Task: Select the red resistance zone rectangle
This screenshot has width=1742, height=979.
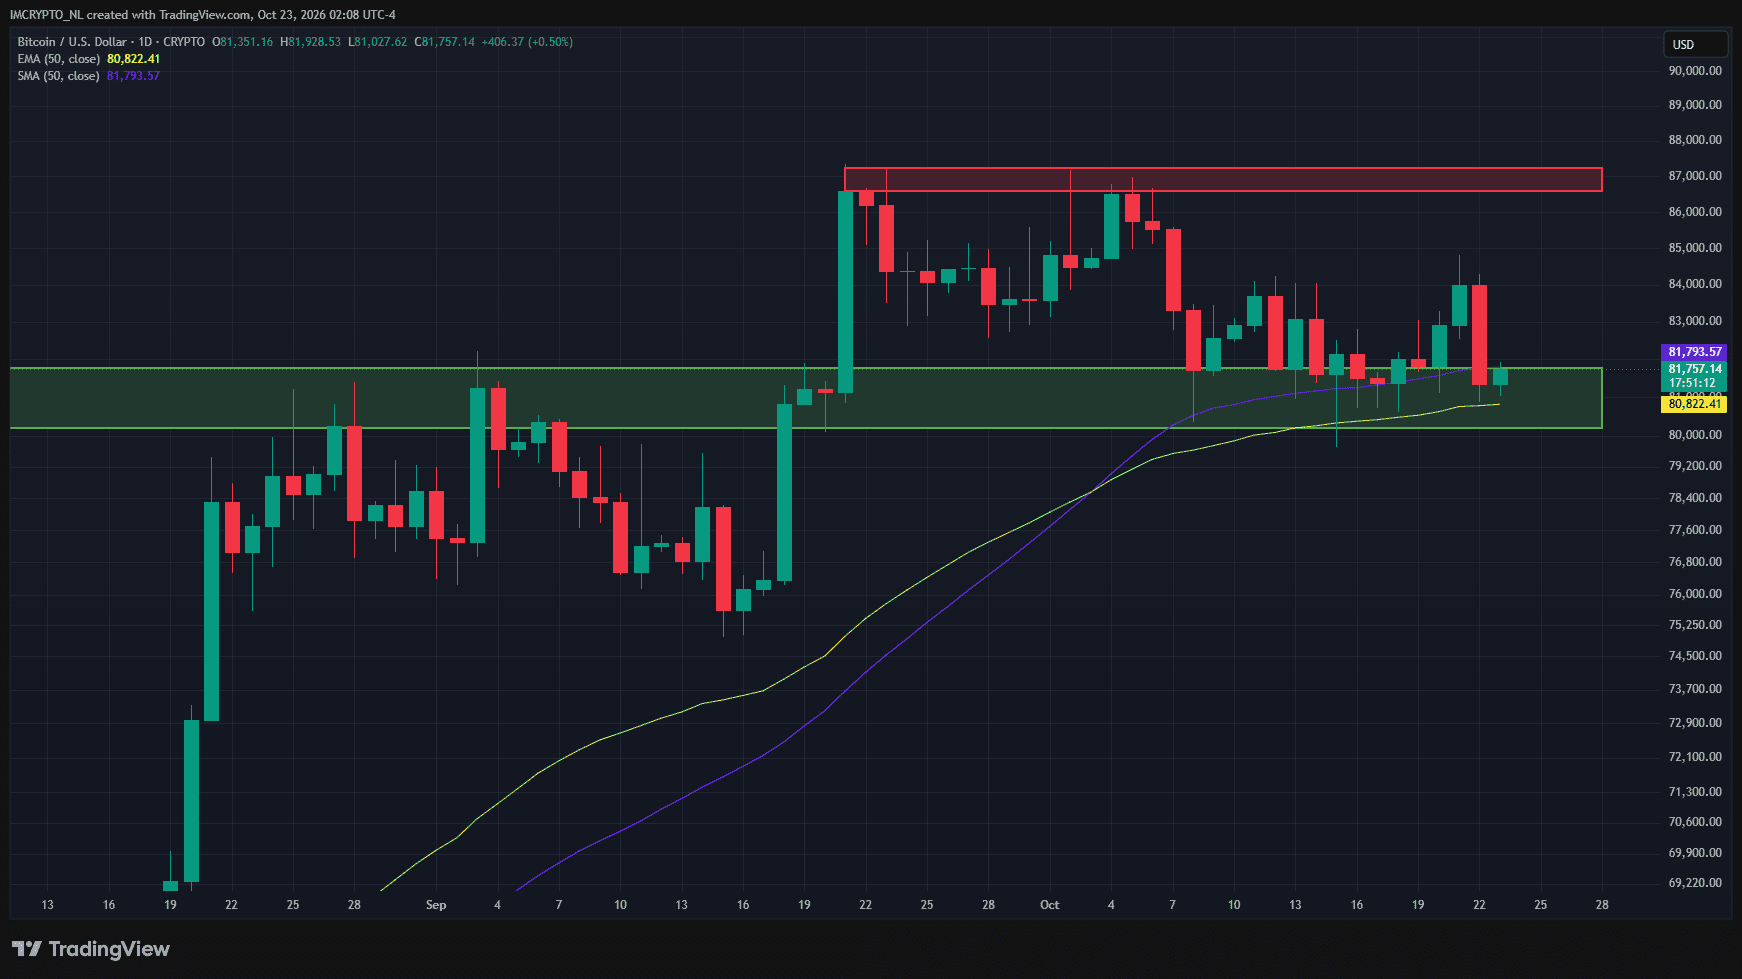Action: [1223, 179]
